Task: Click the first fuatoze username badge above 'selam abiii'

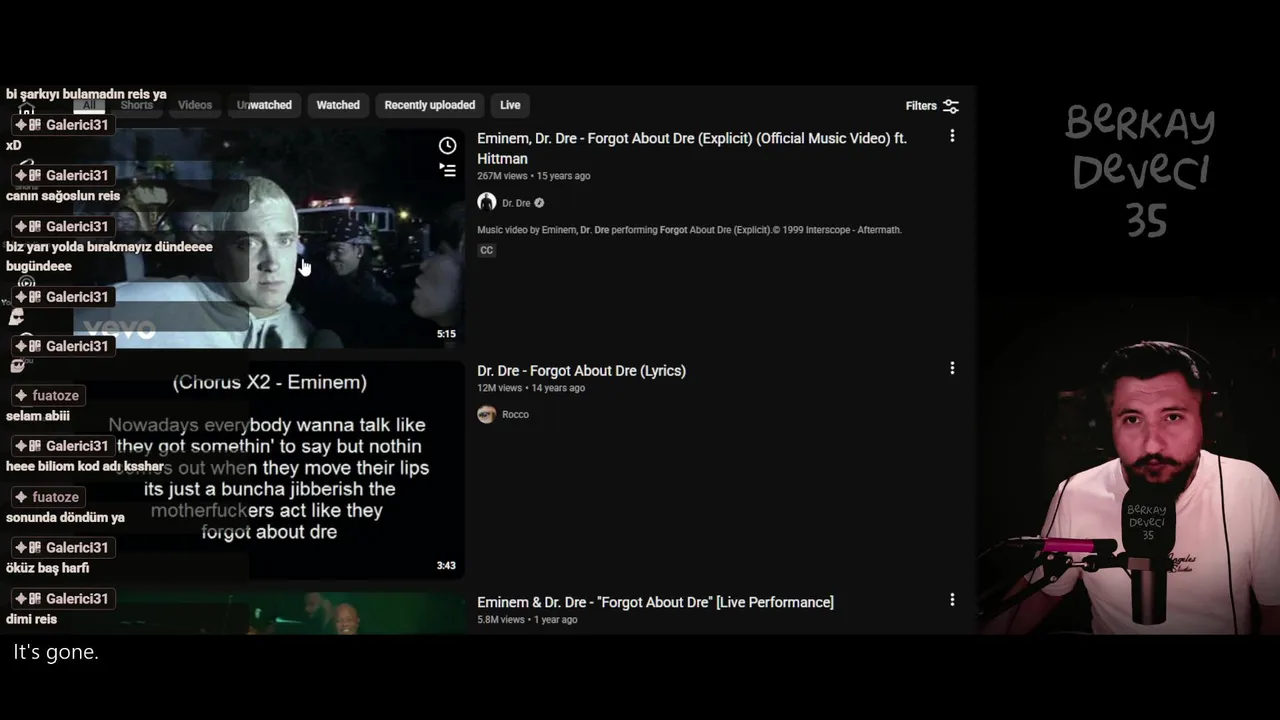Action: coord(47,396)
